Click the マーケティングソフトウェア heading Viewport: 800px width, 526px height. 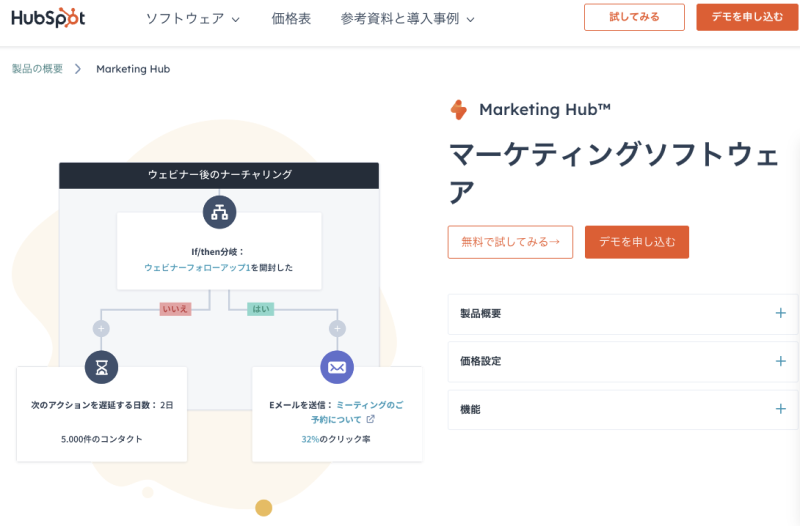tap(613, 173)
